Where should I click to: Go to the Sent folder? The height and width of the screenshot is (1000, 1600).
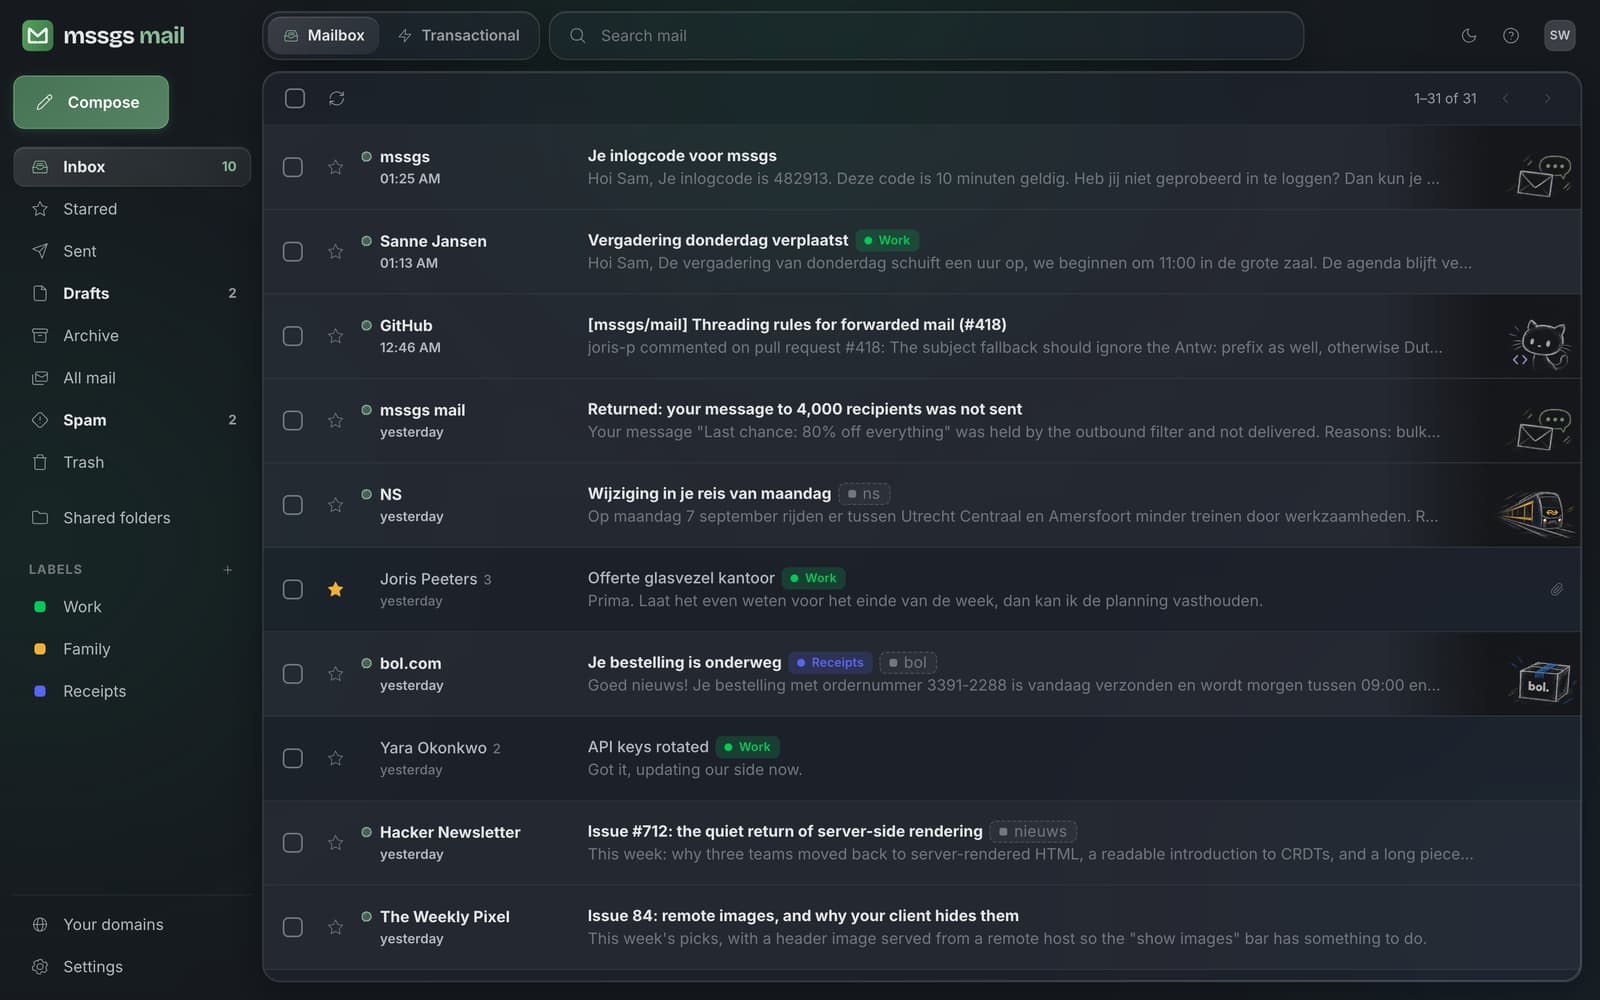click(132, 251)
